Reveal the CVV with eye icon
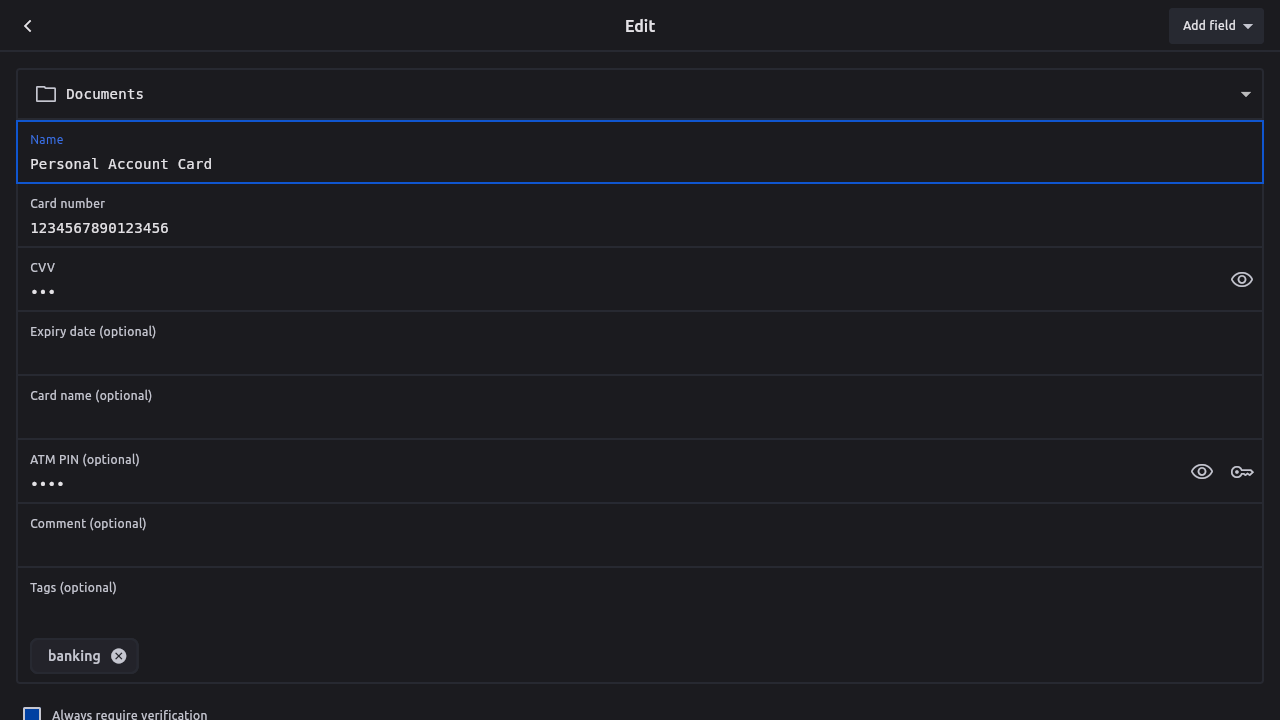Viewport: 1280px width, 720px height. coord(1241,280)
